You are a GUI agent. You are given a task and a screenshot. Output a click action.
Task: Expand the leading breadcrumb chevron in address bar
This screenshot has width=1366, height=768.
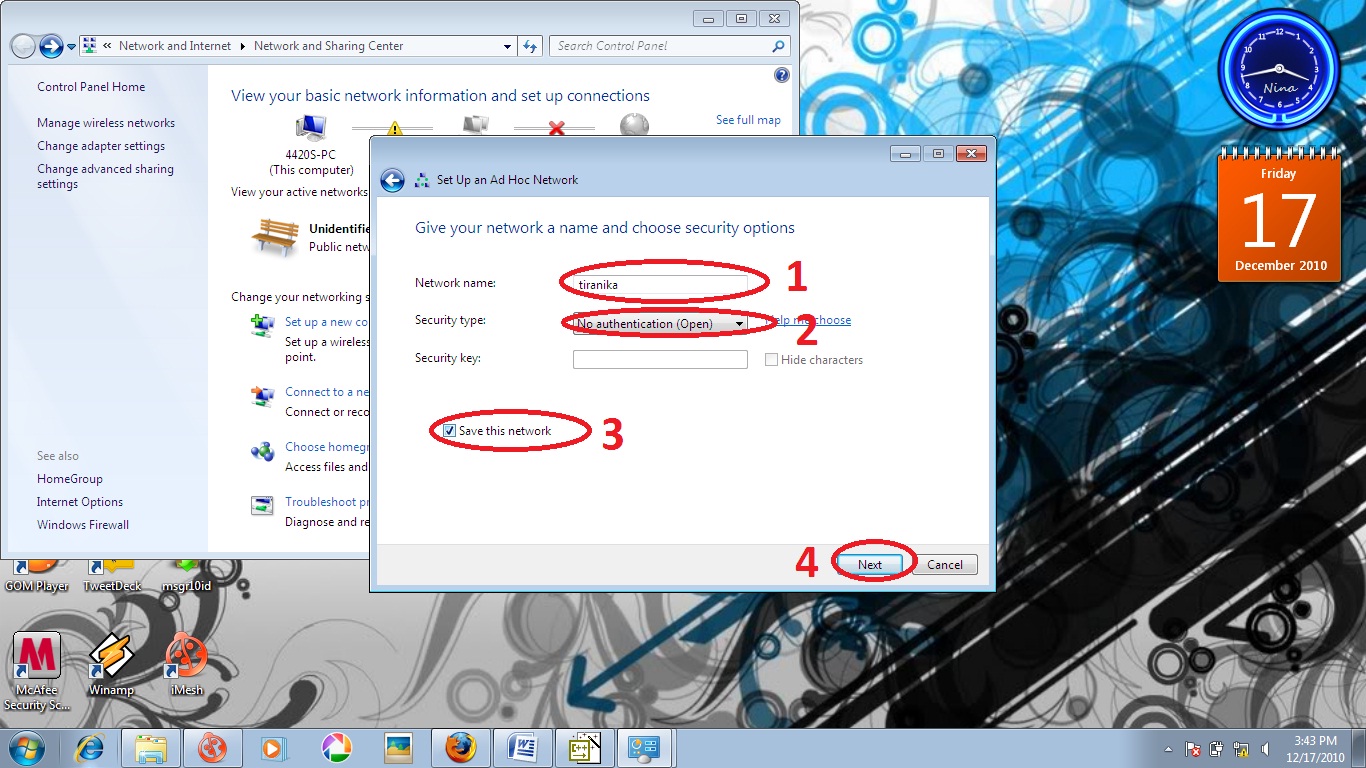click(x=107, y=46)
